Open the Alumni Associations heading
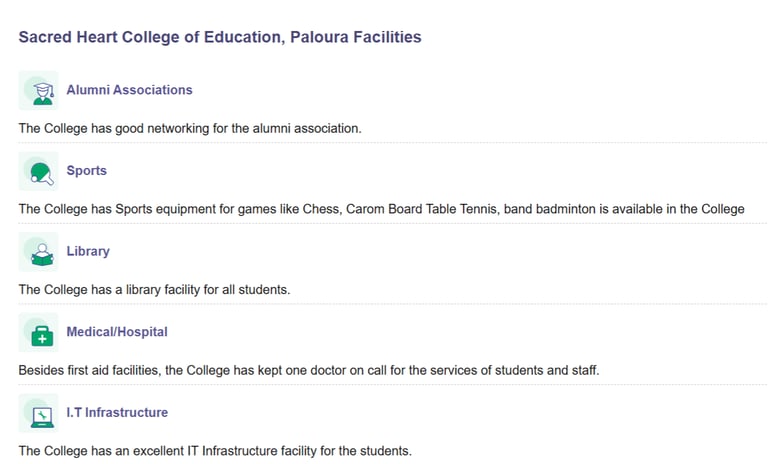 point(129,90)
